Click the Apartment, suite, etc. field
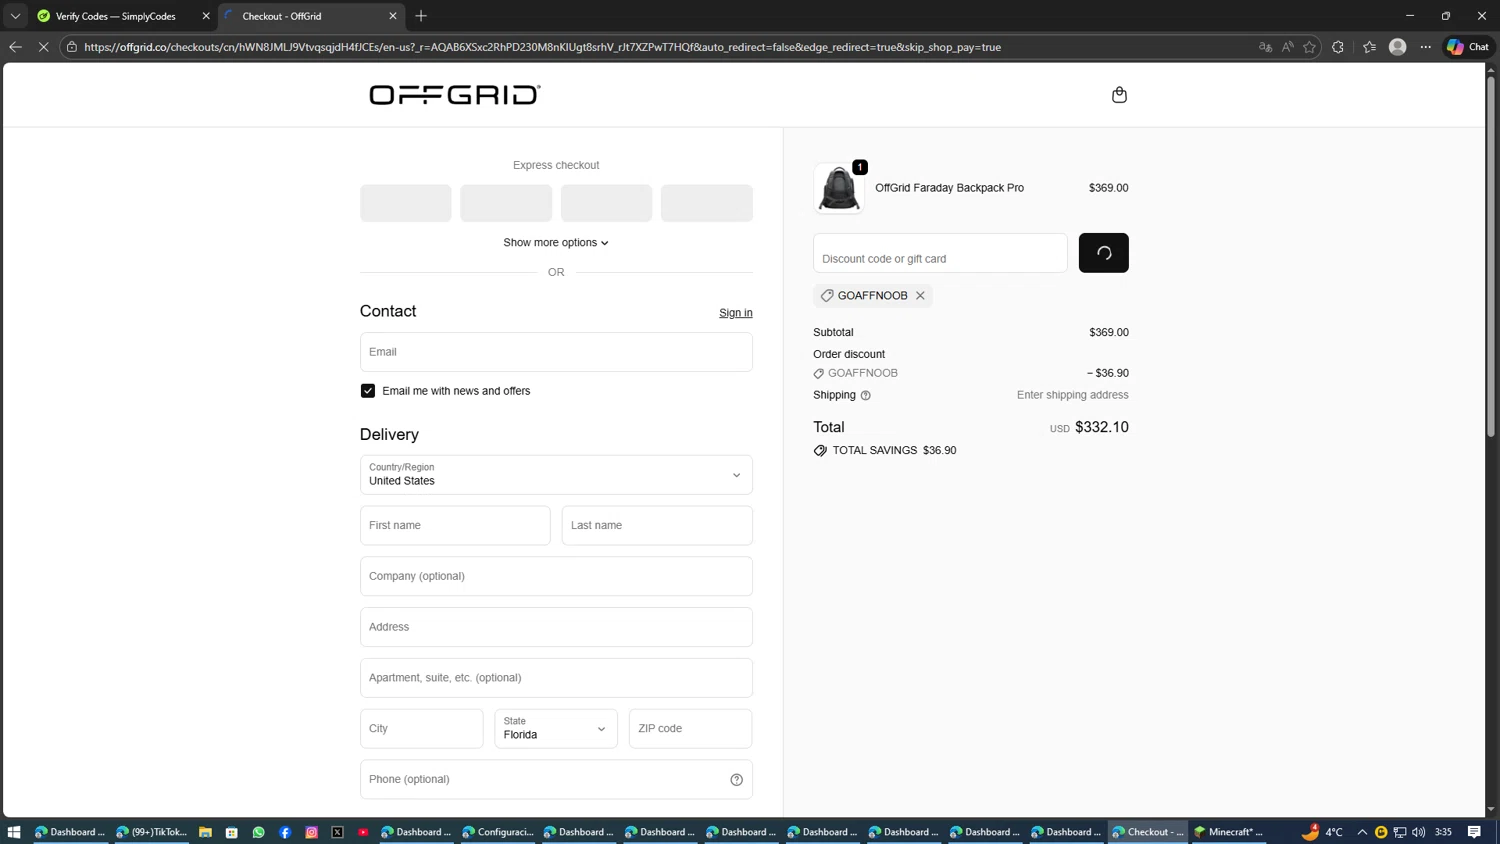Screen dimensions: 1500x844 click(556, 678)
